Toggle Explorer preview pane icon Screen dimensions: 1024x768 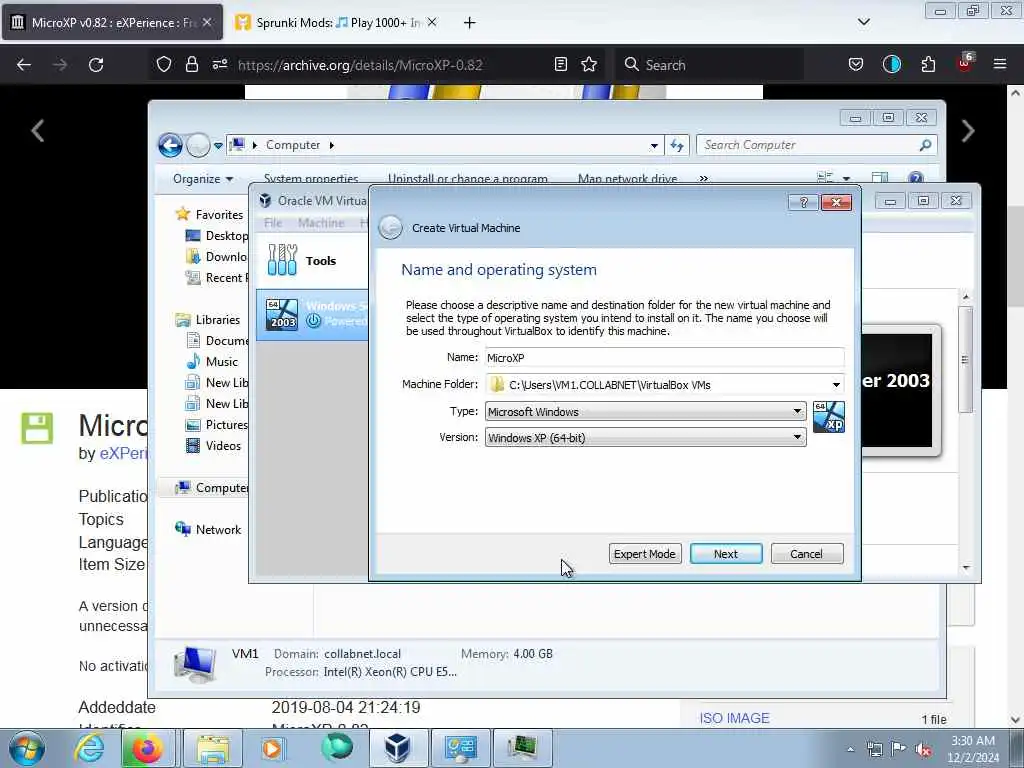(x=880, y=178)
